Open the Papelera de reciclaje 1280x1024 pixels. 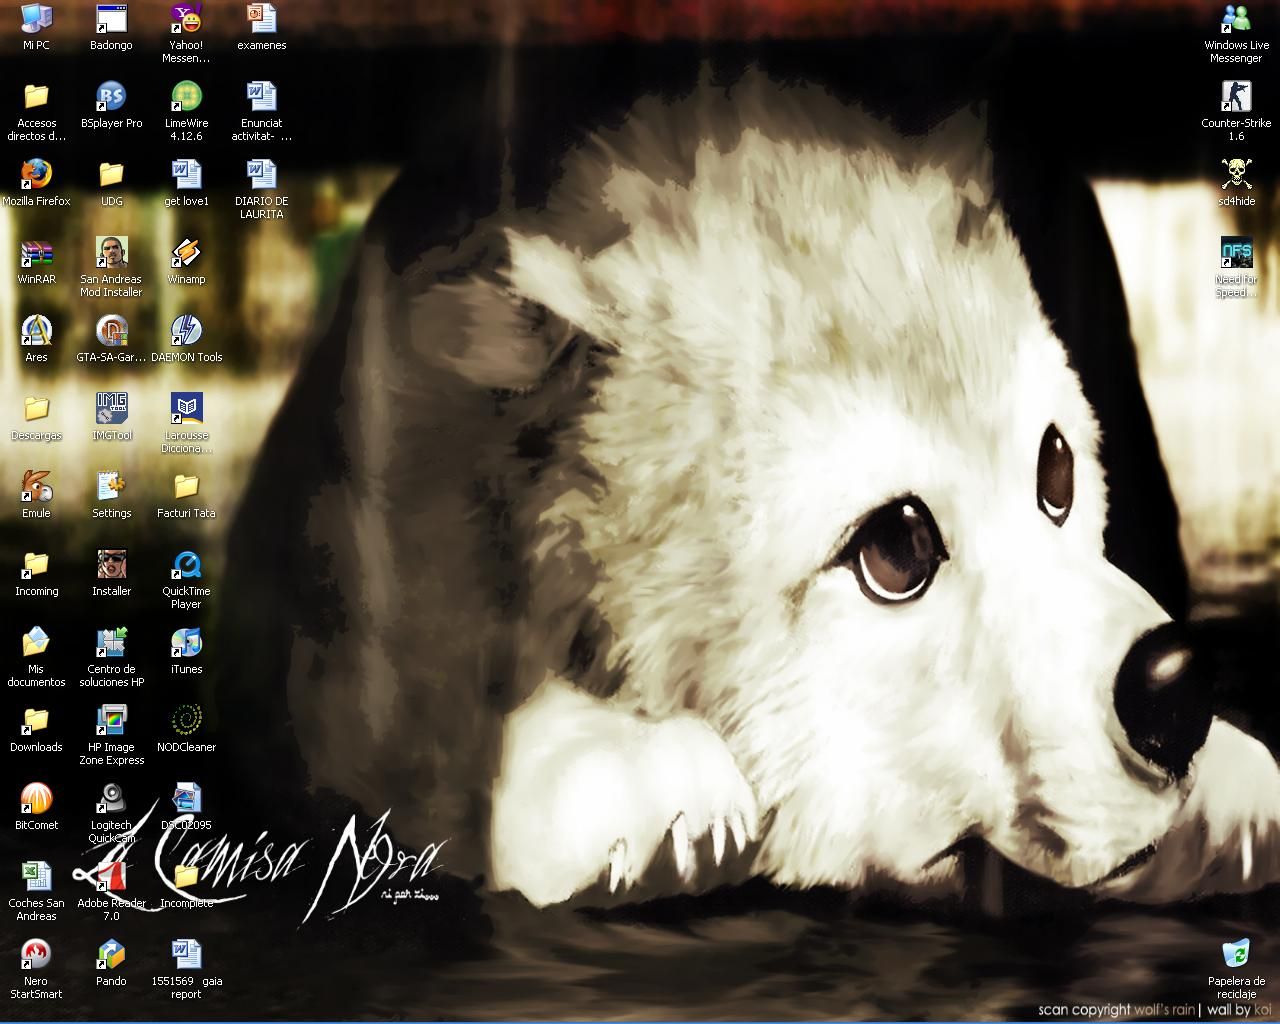tap(1236, 954)
